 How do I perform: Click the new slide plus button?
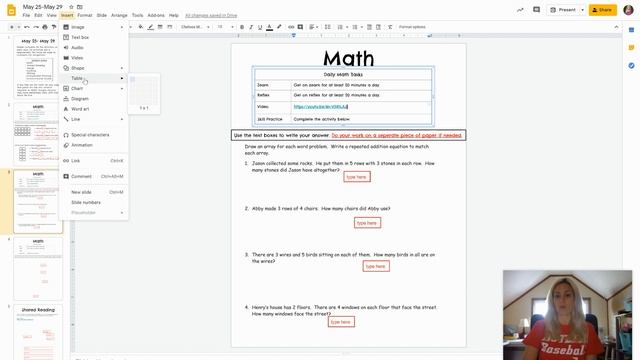coord(11,27)
